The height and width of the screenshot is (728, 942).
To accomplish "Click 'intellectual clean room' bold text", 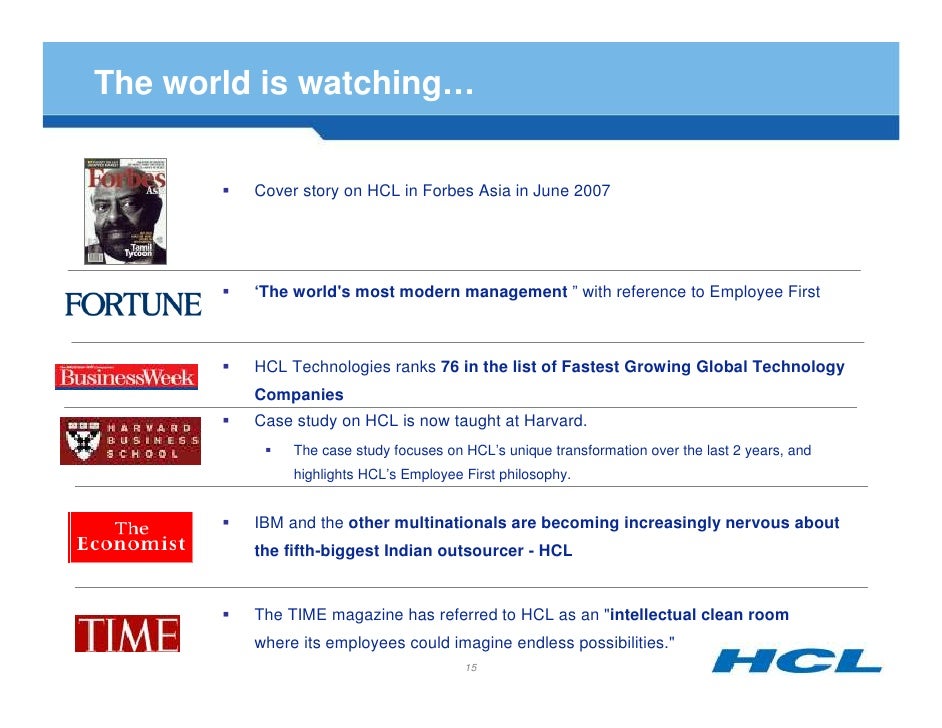I will click(x=699, y=615).
